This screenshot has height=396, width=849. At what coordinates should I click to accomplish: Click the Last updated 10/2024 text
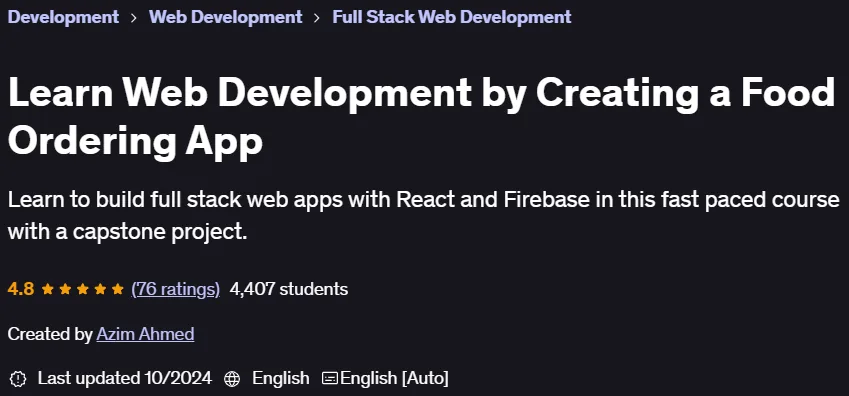coord(125,378)
